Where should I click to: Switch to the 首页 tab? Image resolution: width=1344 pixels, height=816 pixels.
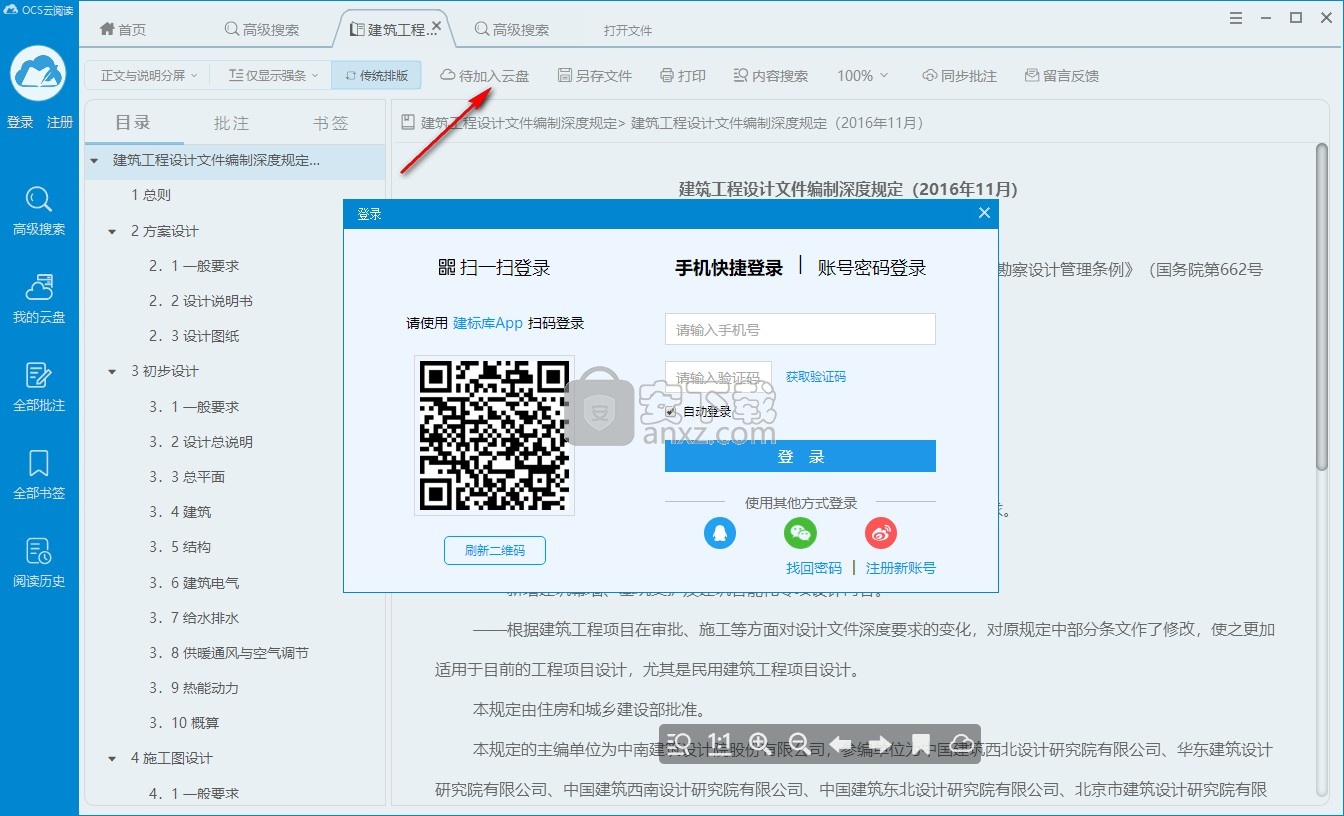tap(122, 29)
